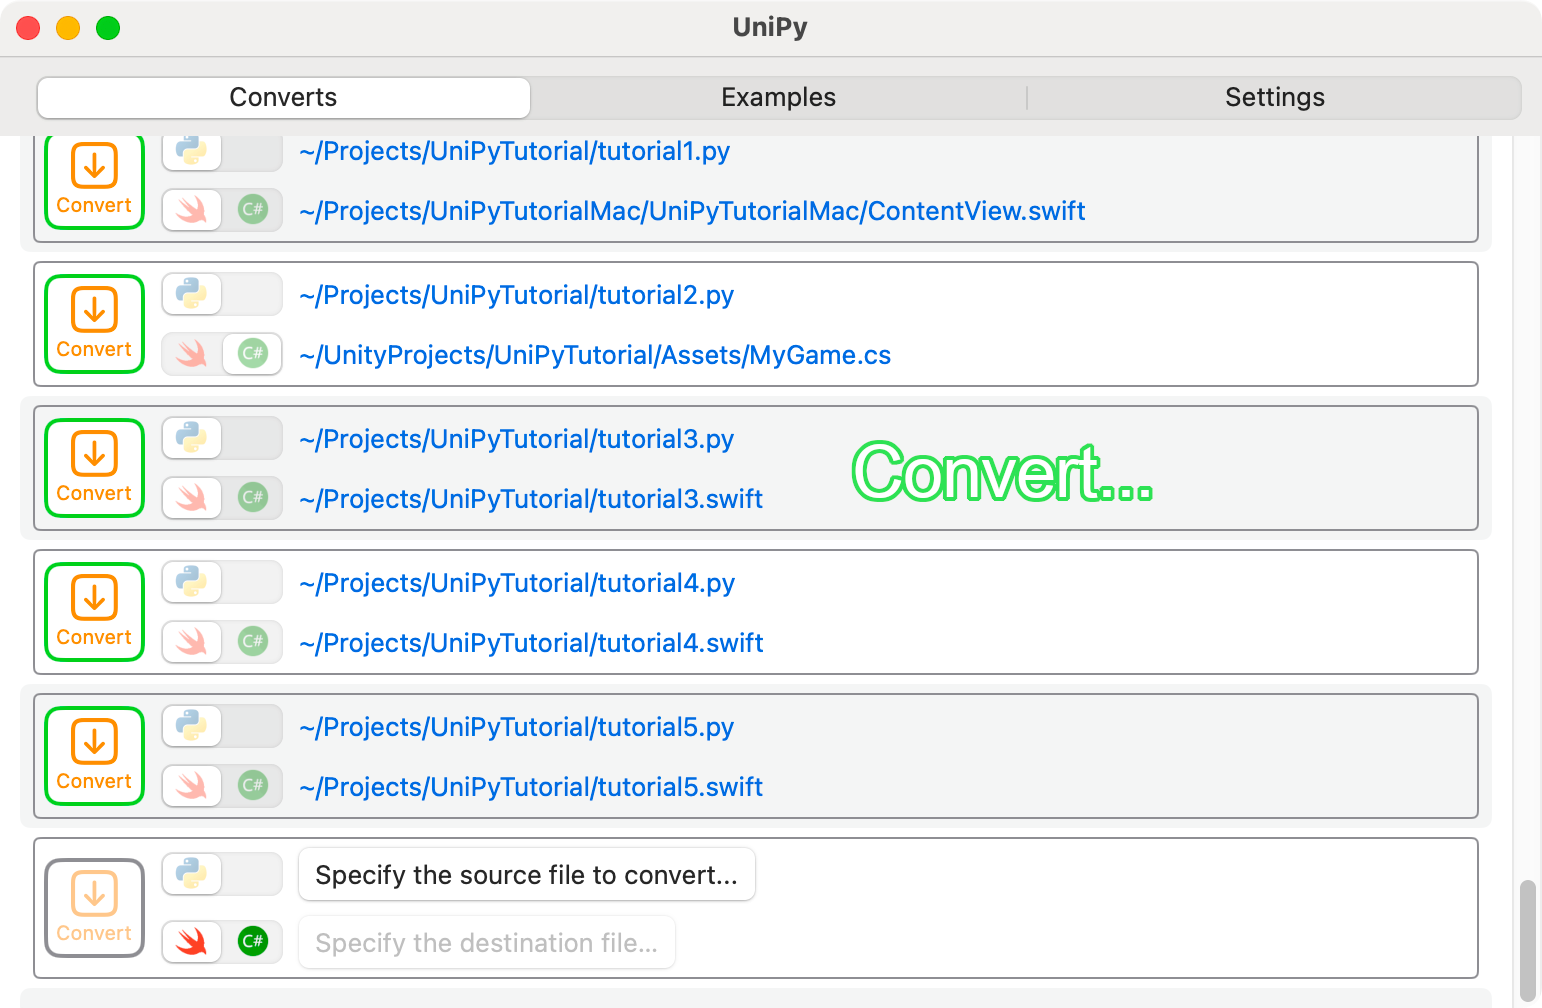Switch destination language toggle in the bottom row
Image resolution: width=1542 pixels, height=1008 pixels.
(222, 942)
